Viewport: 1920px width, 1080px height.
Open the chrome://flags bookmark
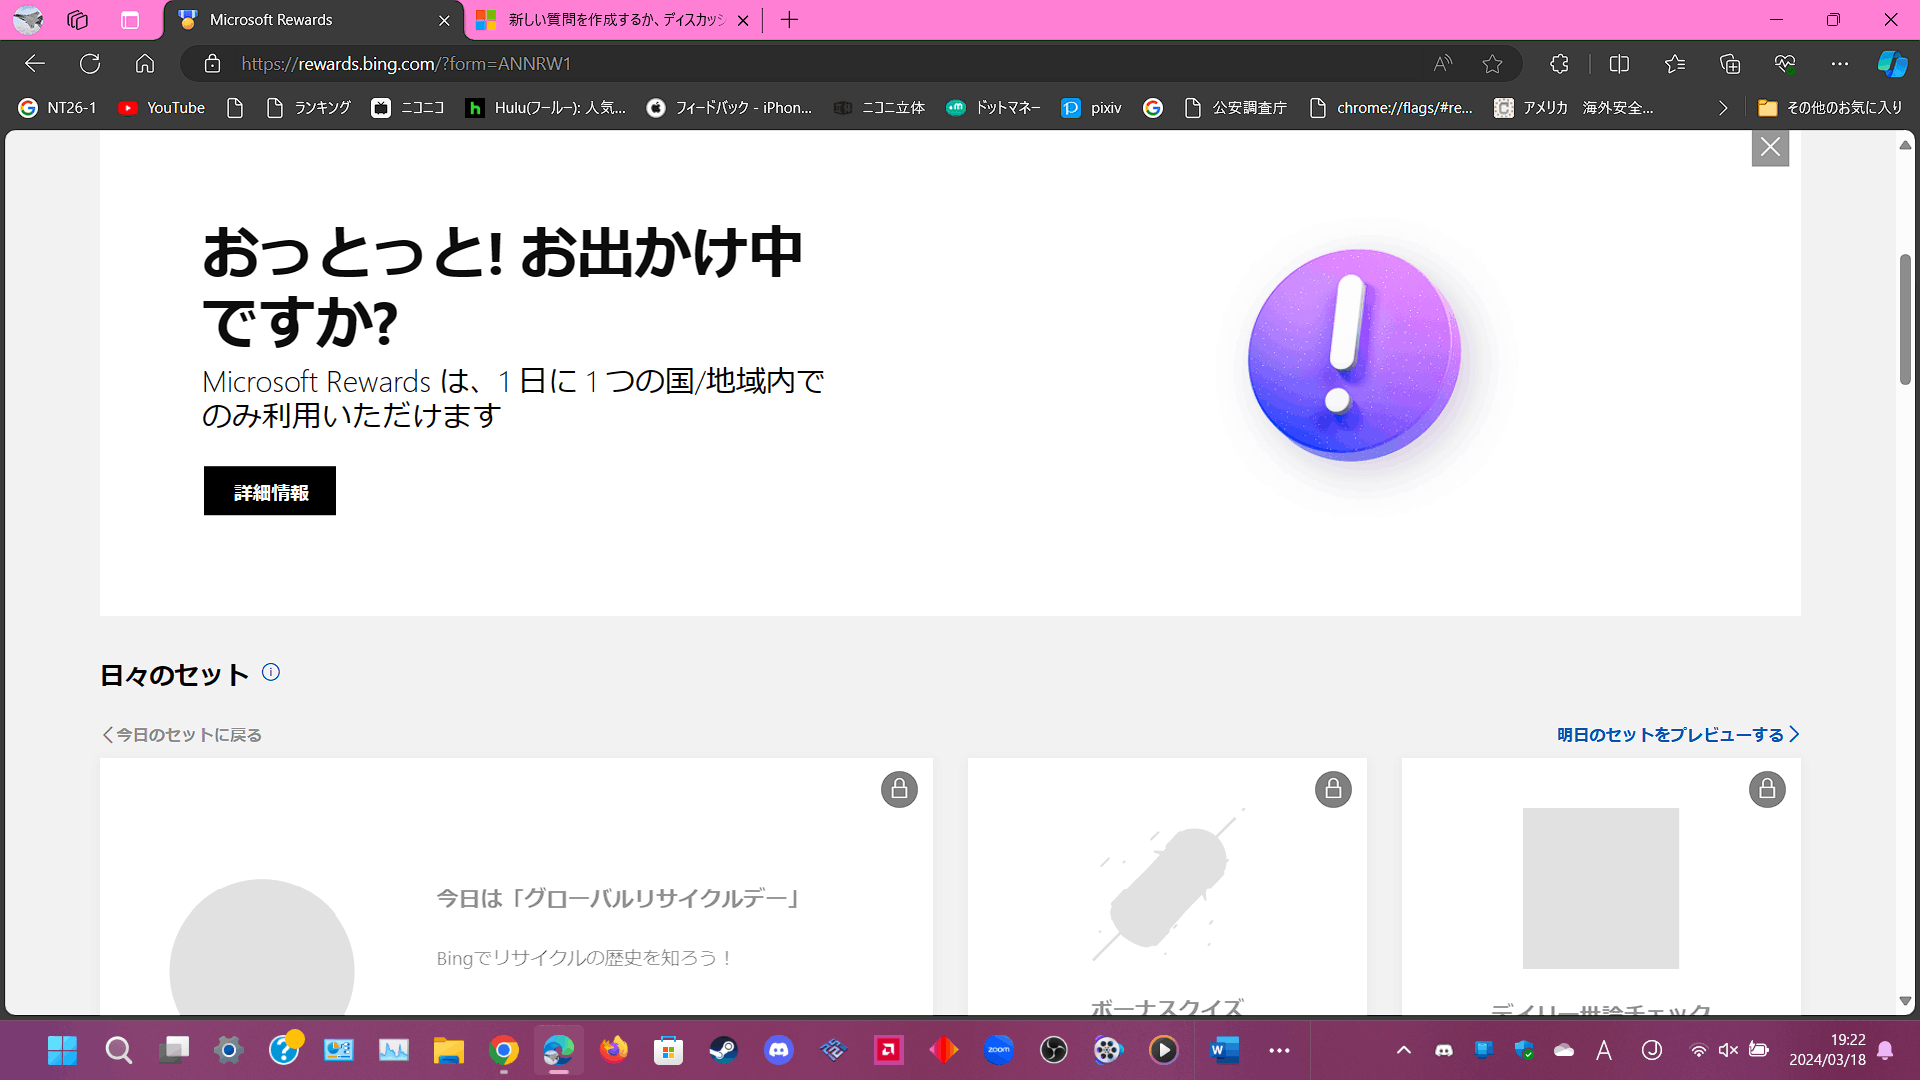click(1391, 108)
